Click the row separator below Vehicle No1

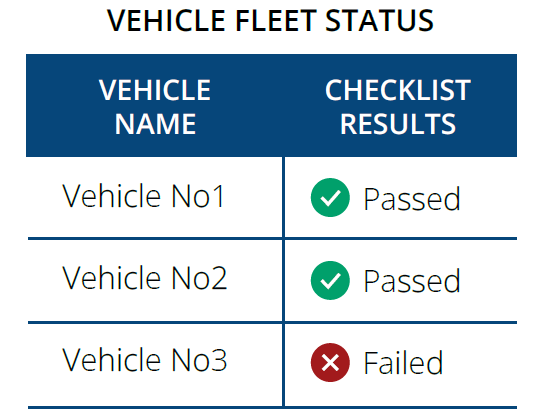click(272, 238)
